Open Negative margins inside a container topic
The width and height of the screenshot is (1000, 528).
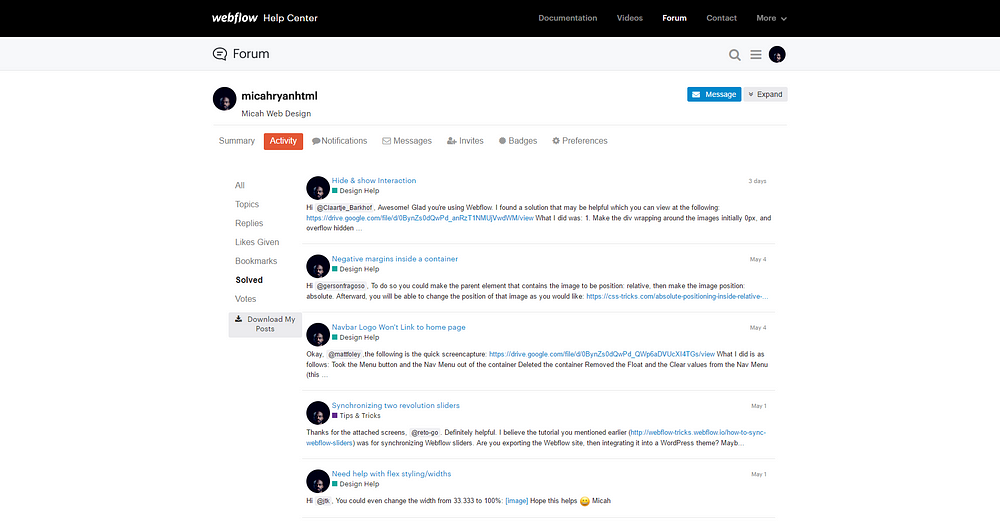click(x=395, y=259)
